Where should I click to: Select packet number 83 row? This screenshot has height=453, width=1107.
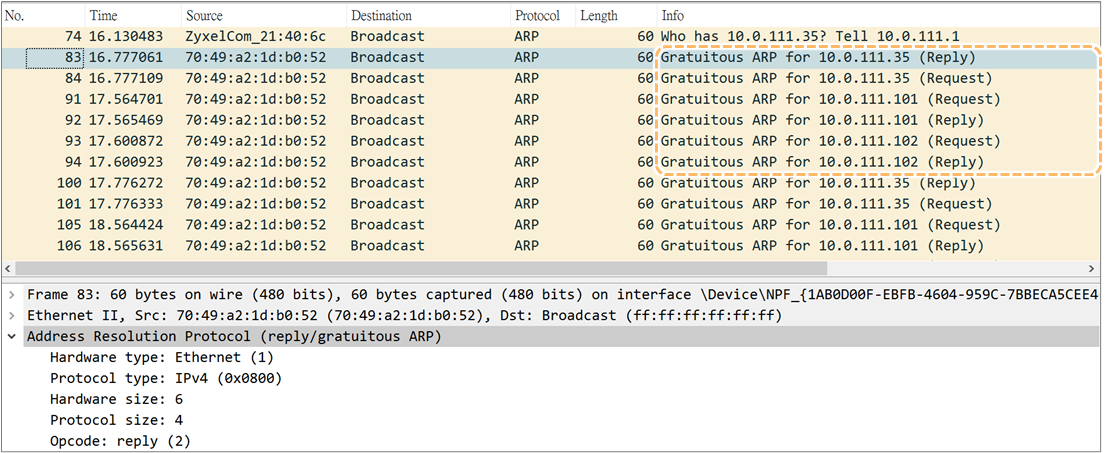[551, 57]
